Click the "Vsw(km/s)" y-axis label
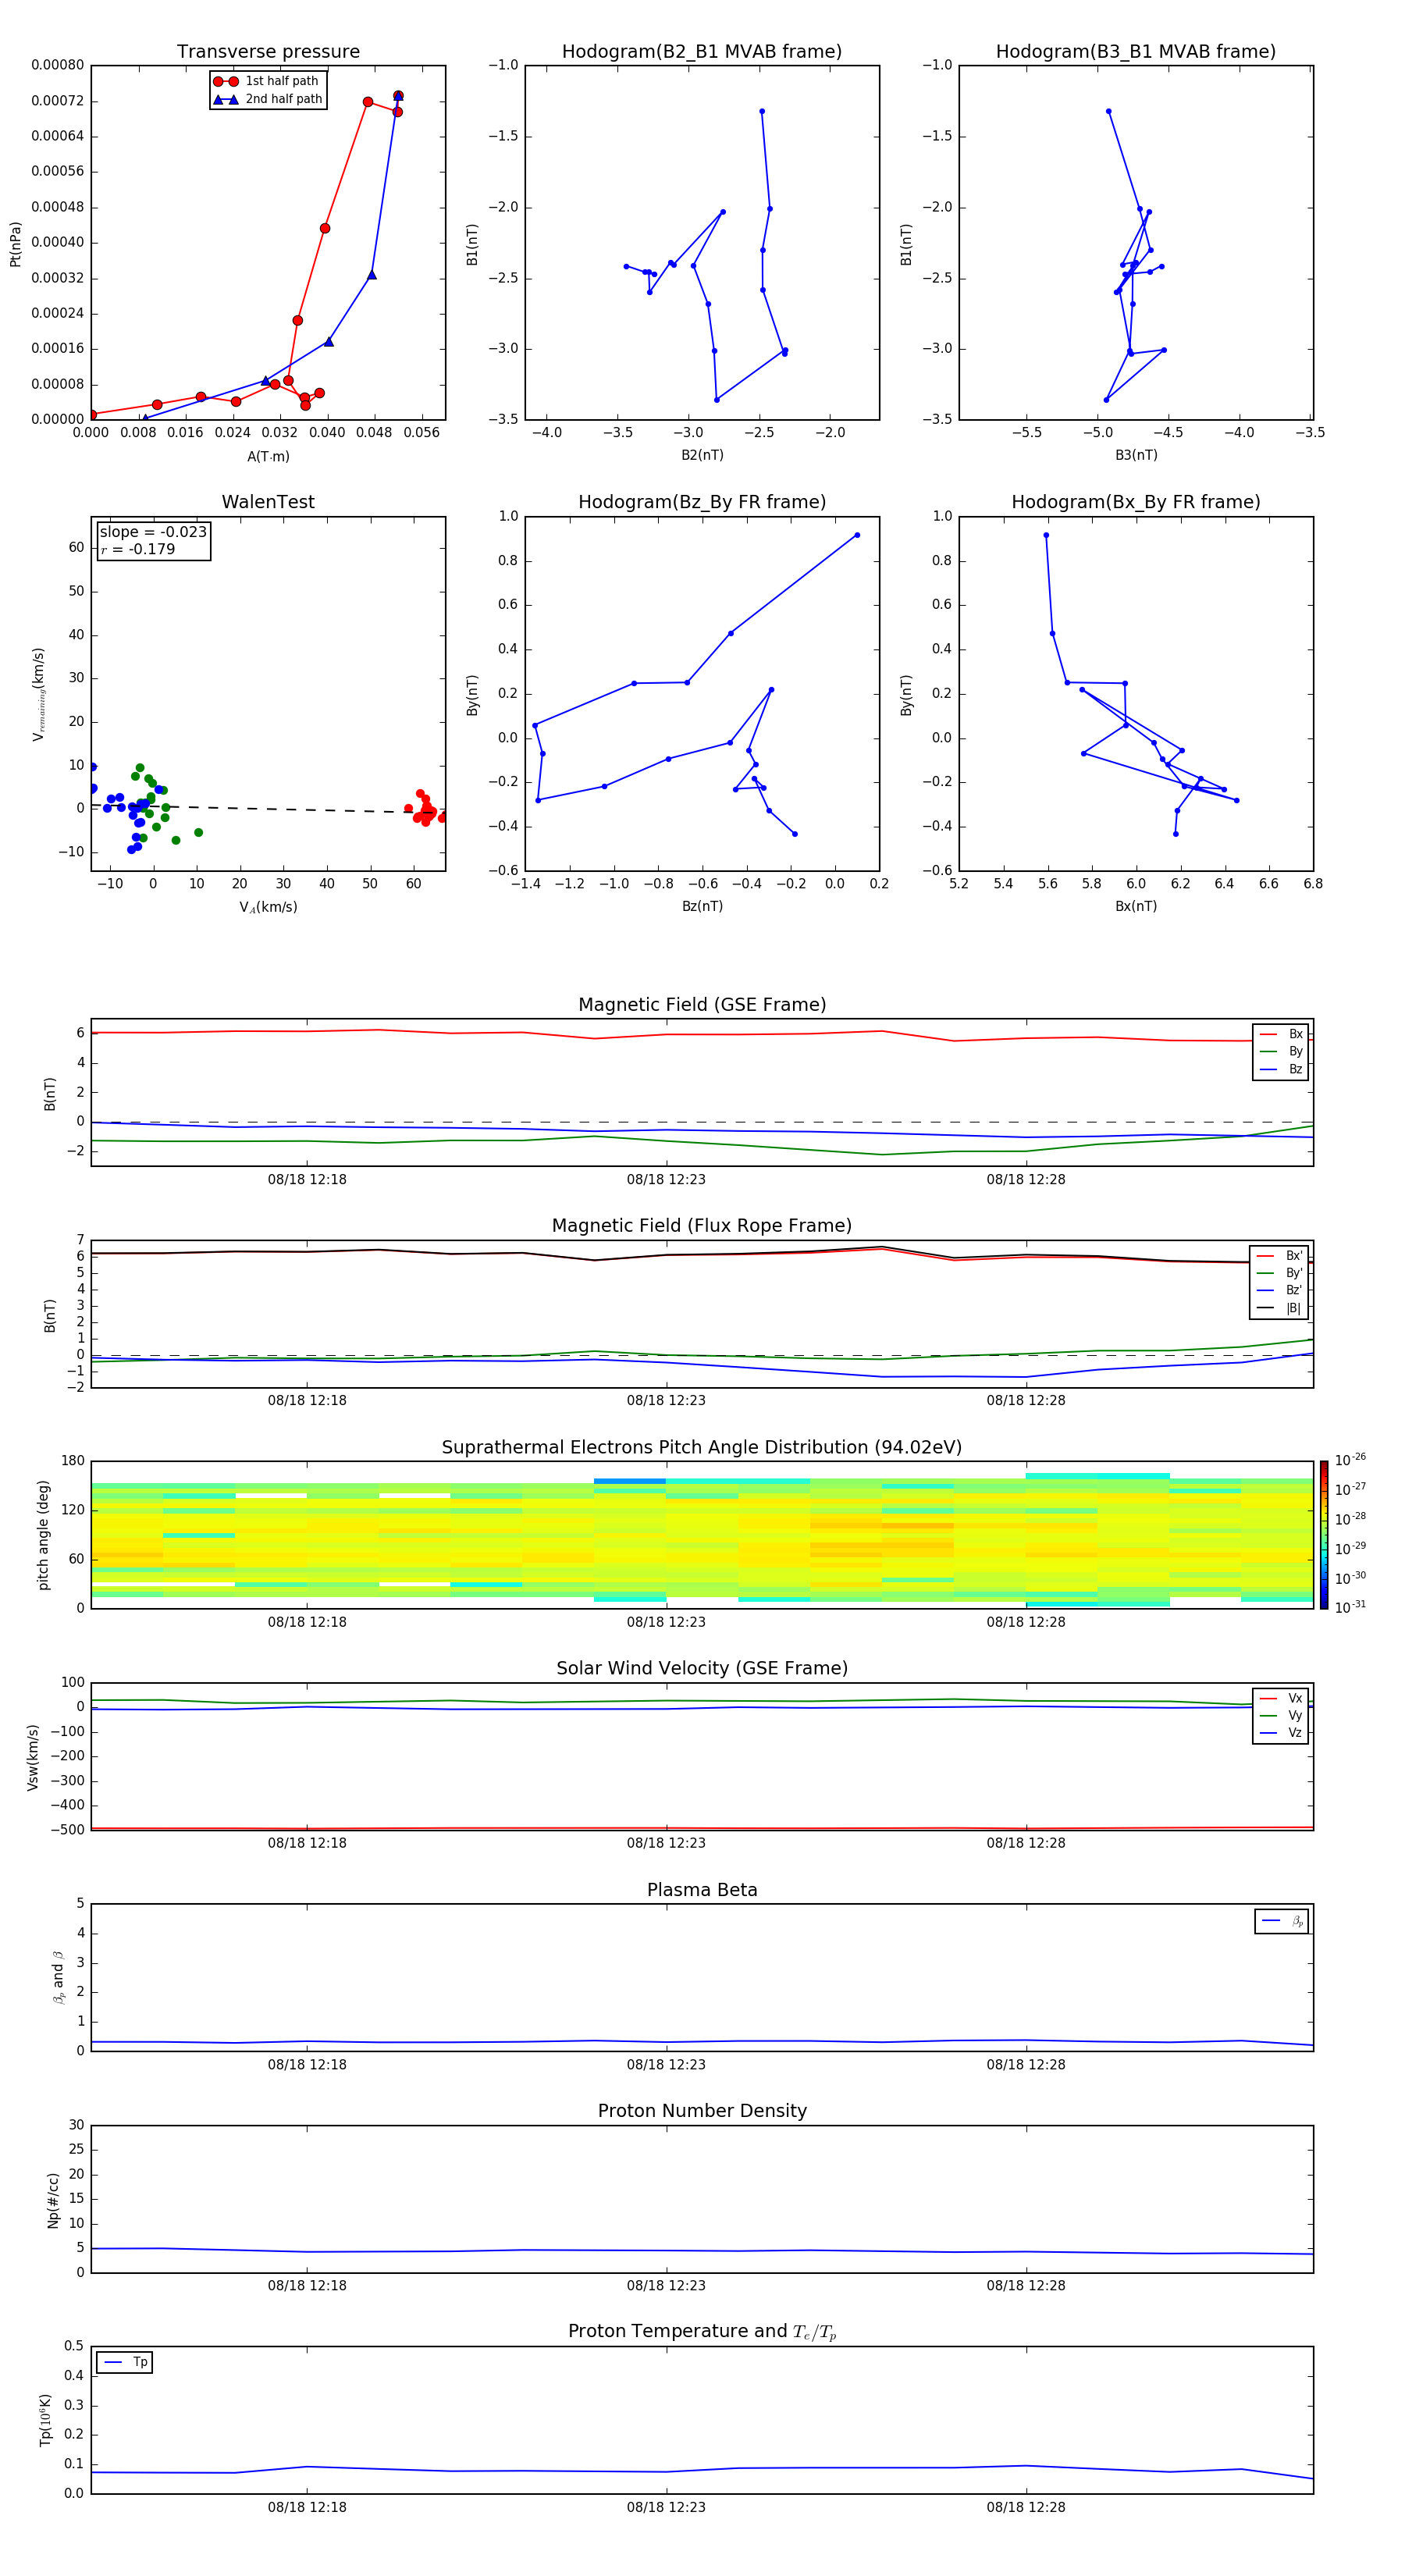1405x2576 pixels. [32, 1757]
